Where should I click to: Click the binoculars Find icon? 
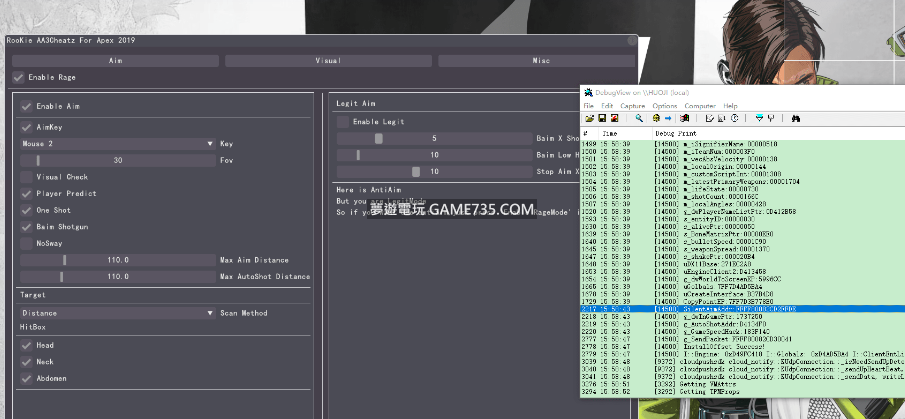tap(796, 118)
